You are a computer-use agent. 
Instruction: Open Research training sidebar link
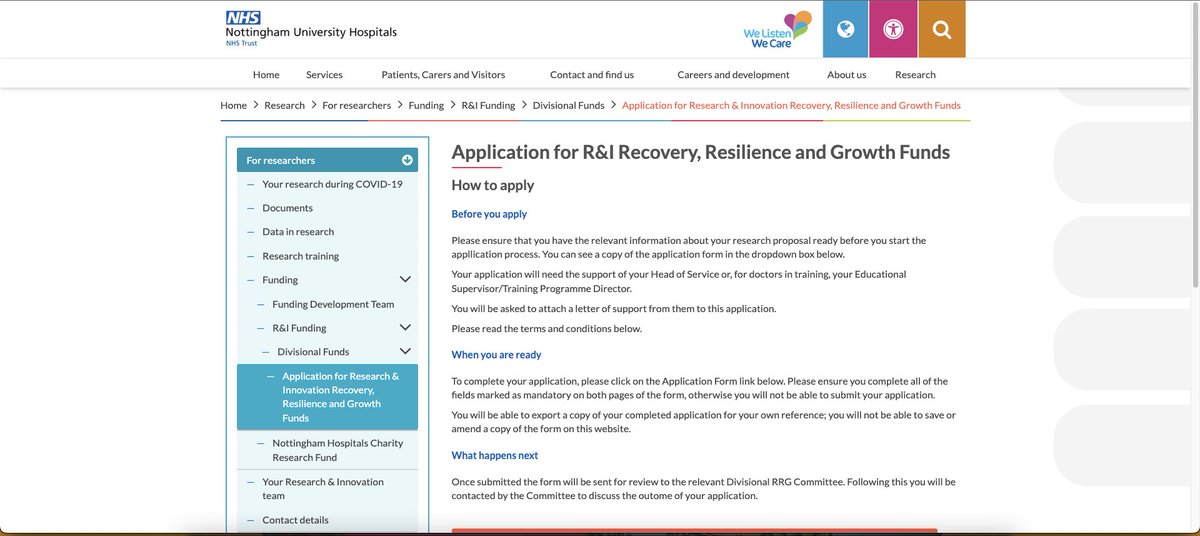(300, 256)
